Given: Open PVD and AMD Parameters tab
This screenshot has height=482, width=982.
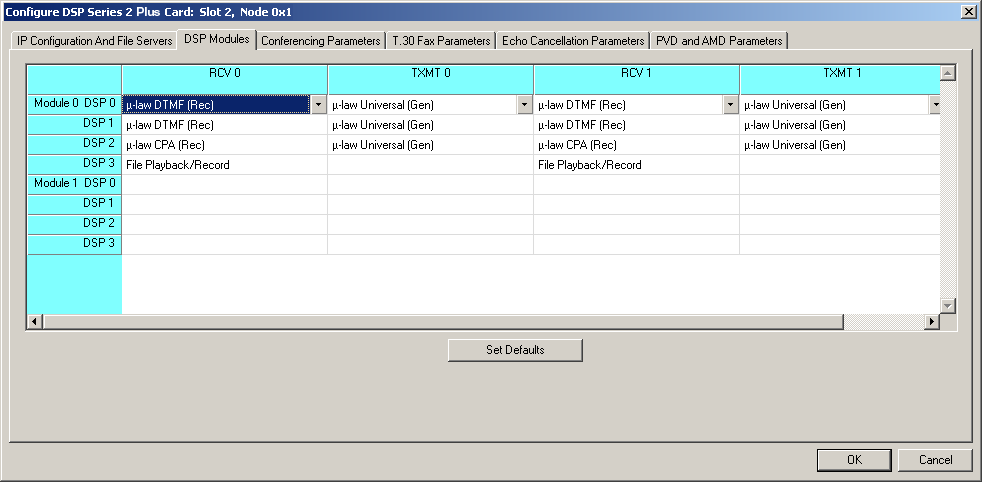Looking at the screenshot, I should coord(719,41).
